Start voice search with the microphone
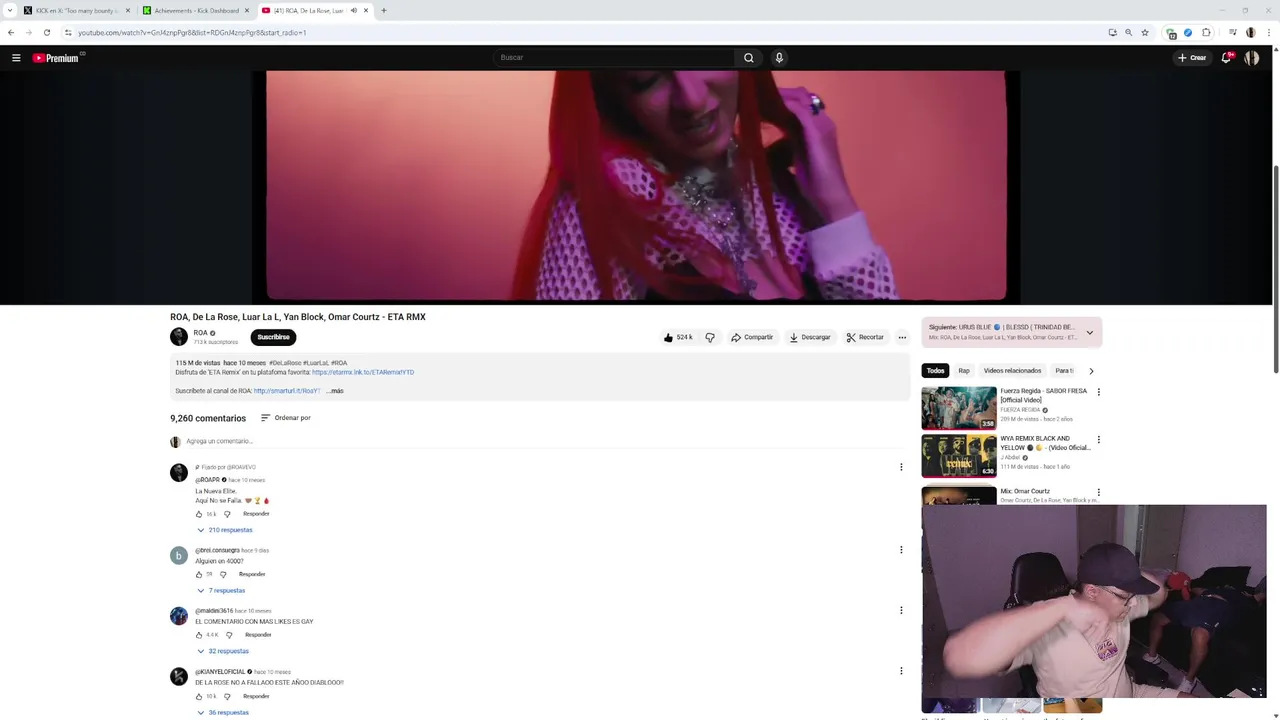Viewport: 1280px width, 720px height. point(779,58)
